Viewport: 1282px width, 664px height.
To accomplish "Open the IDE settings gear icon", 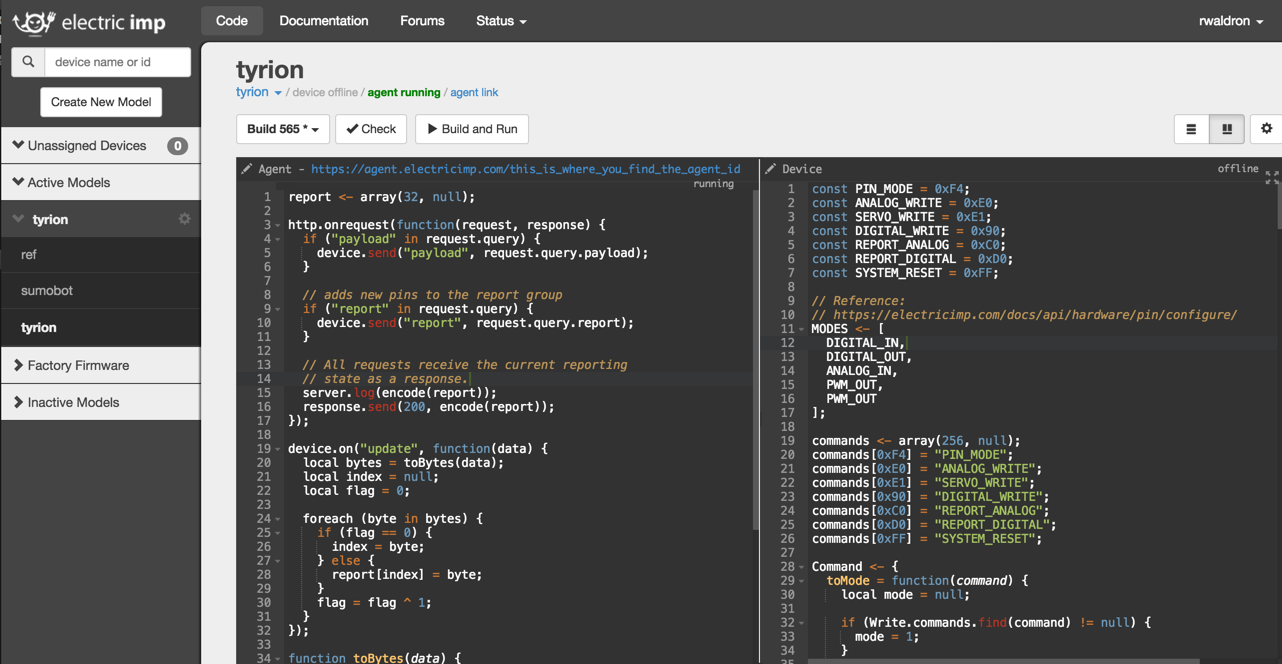I will click(1266, 129).
